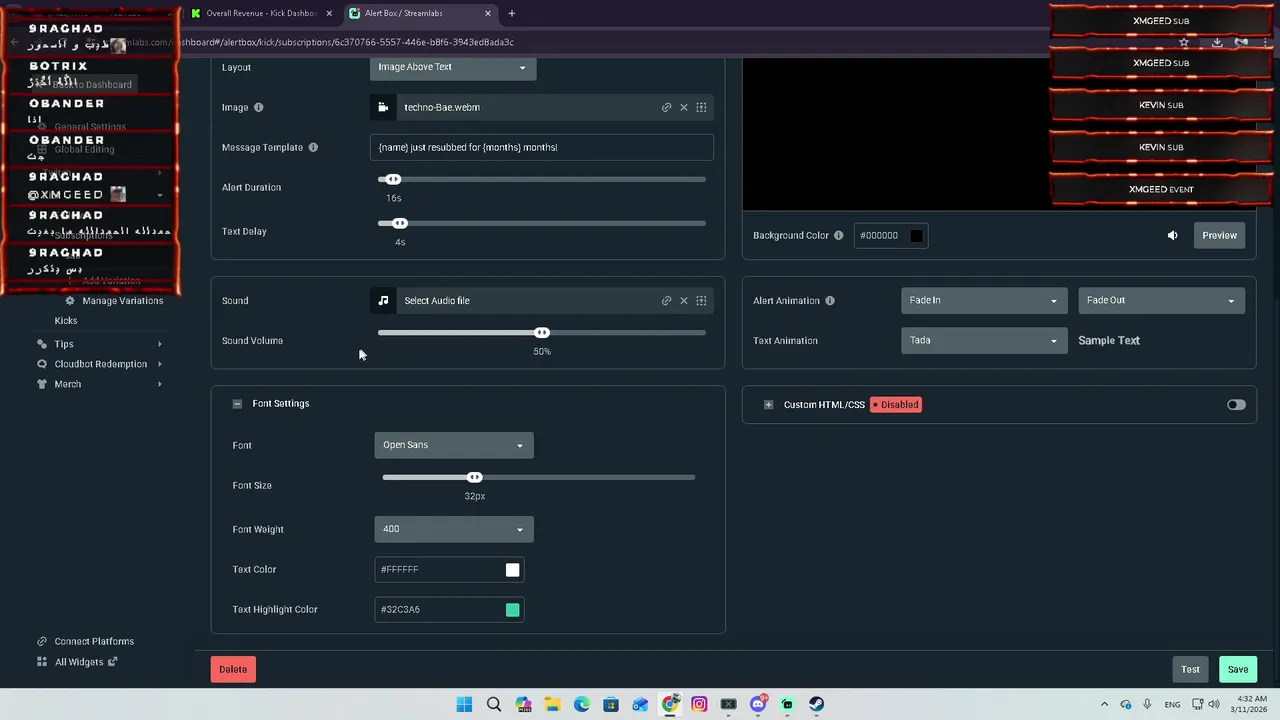Mute preview using the speaker icon
Image resolution: width=1280 pixels, height=720 pixels.
point(1172,235)
